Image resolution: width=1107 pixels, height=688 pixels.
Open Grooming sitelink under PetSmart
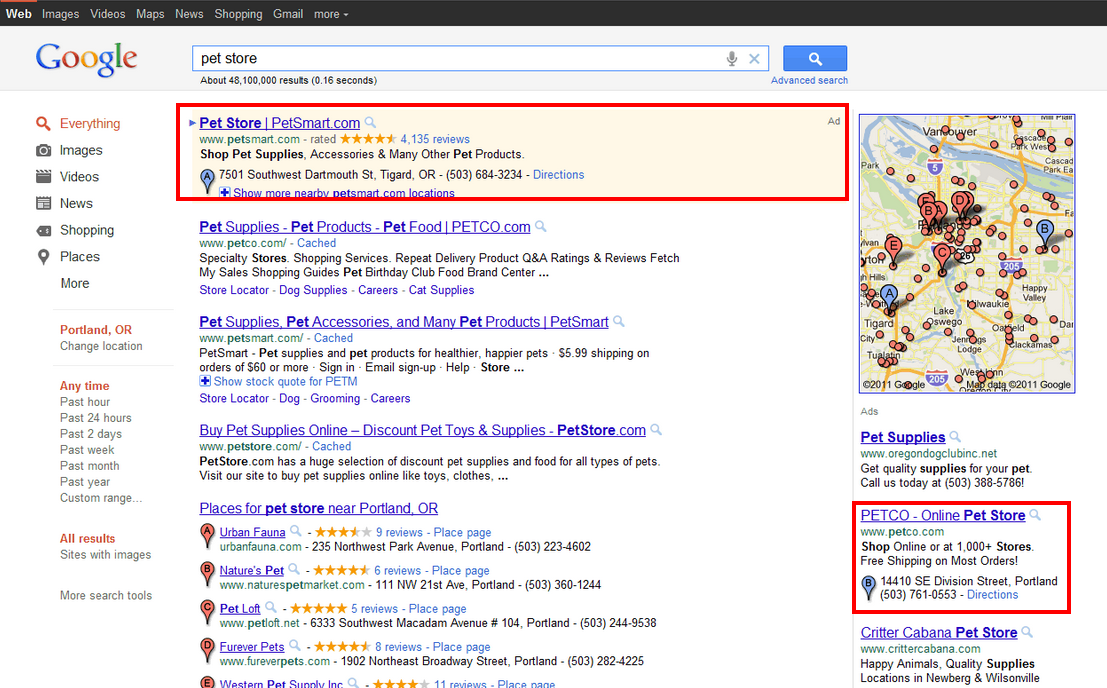[x=335, y=399]
